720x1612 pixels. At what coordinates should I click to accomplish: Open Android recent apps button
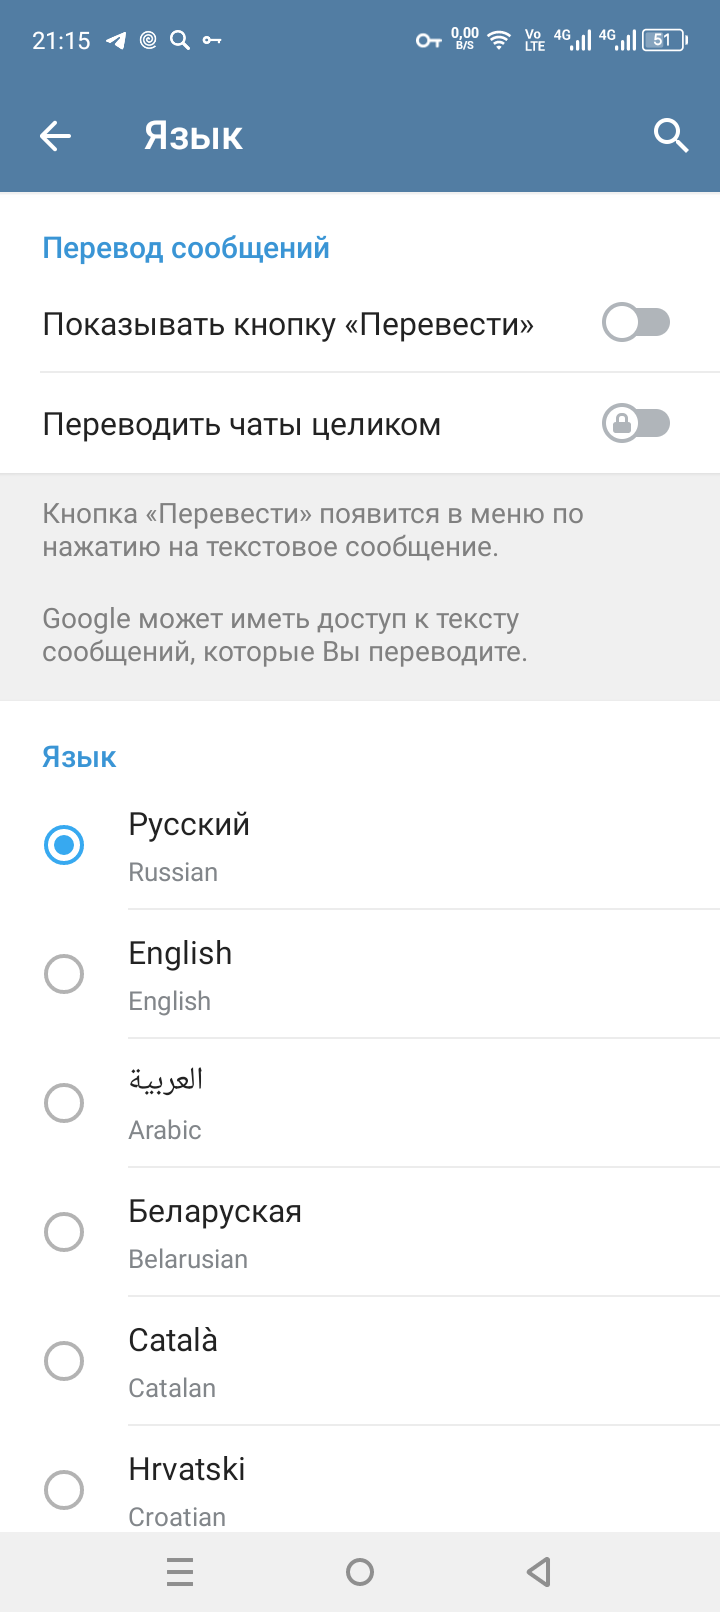180,1572
